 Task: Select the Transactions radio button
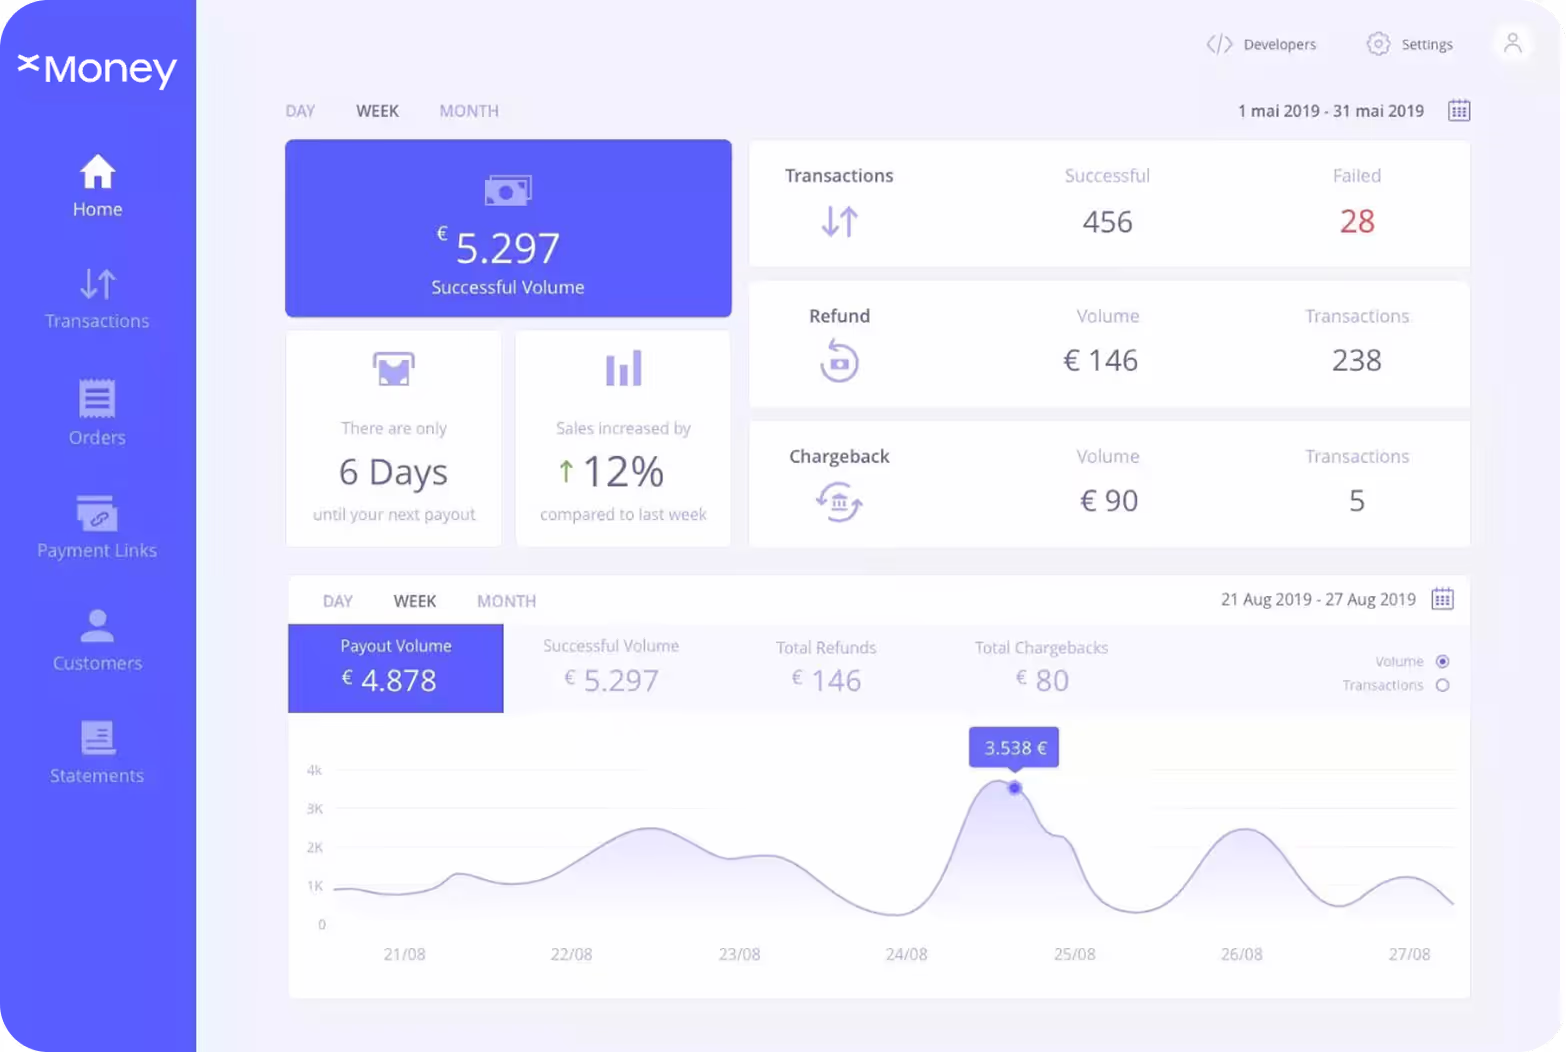tap(1442, 685)
